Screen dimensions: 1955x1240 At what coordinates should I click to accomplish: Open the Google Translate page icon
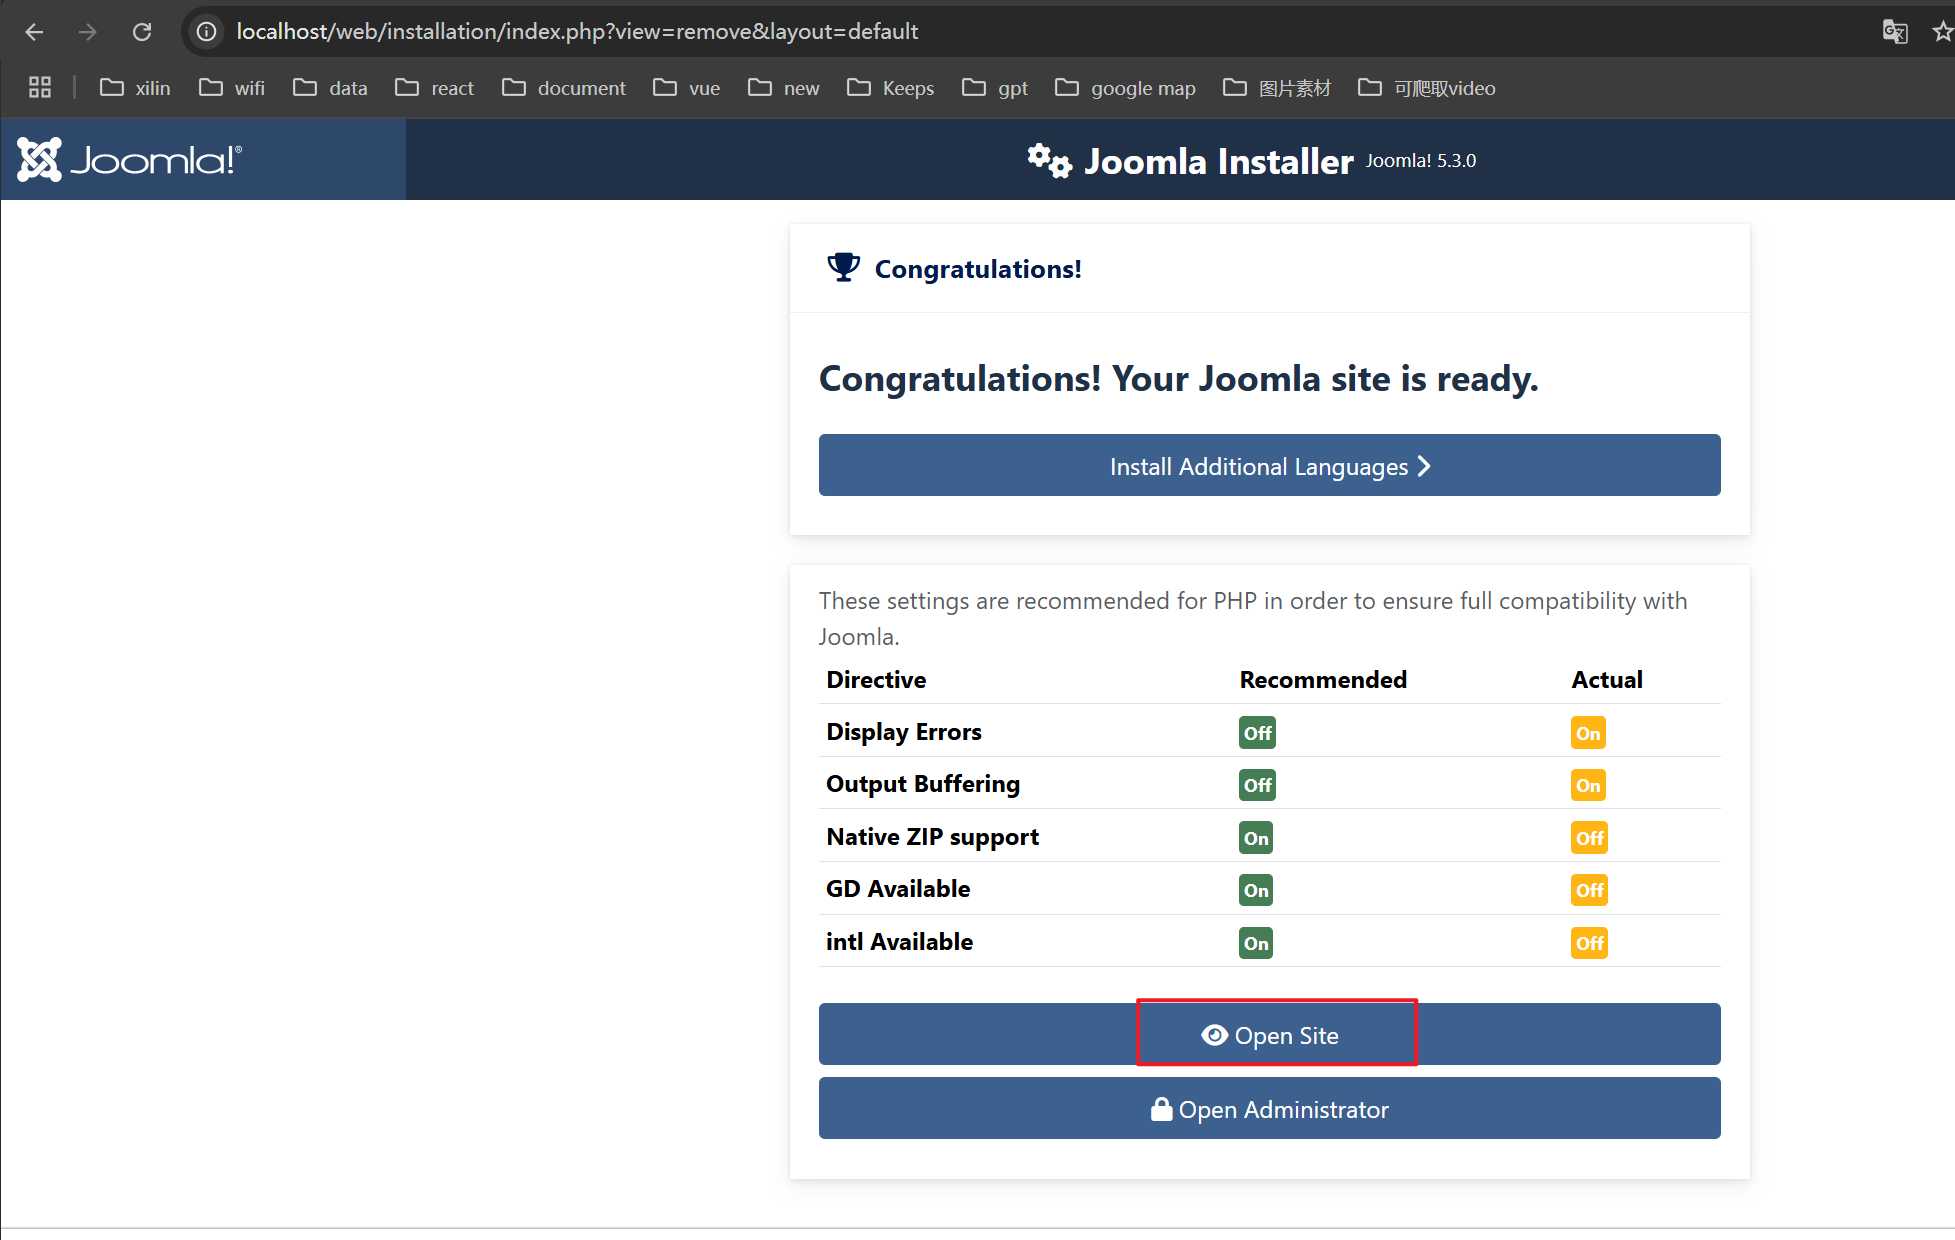coord(1894,32)
